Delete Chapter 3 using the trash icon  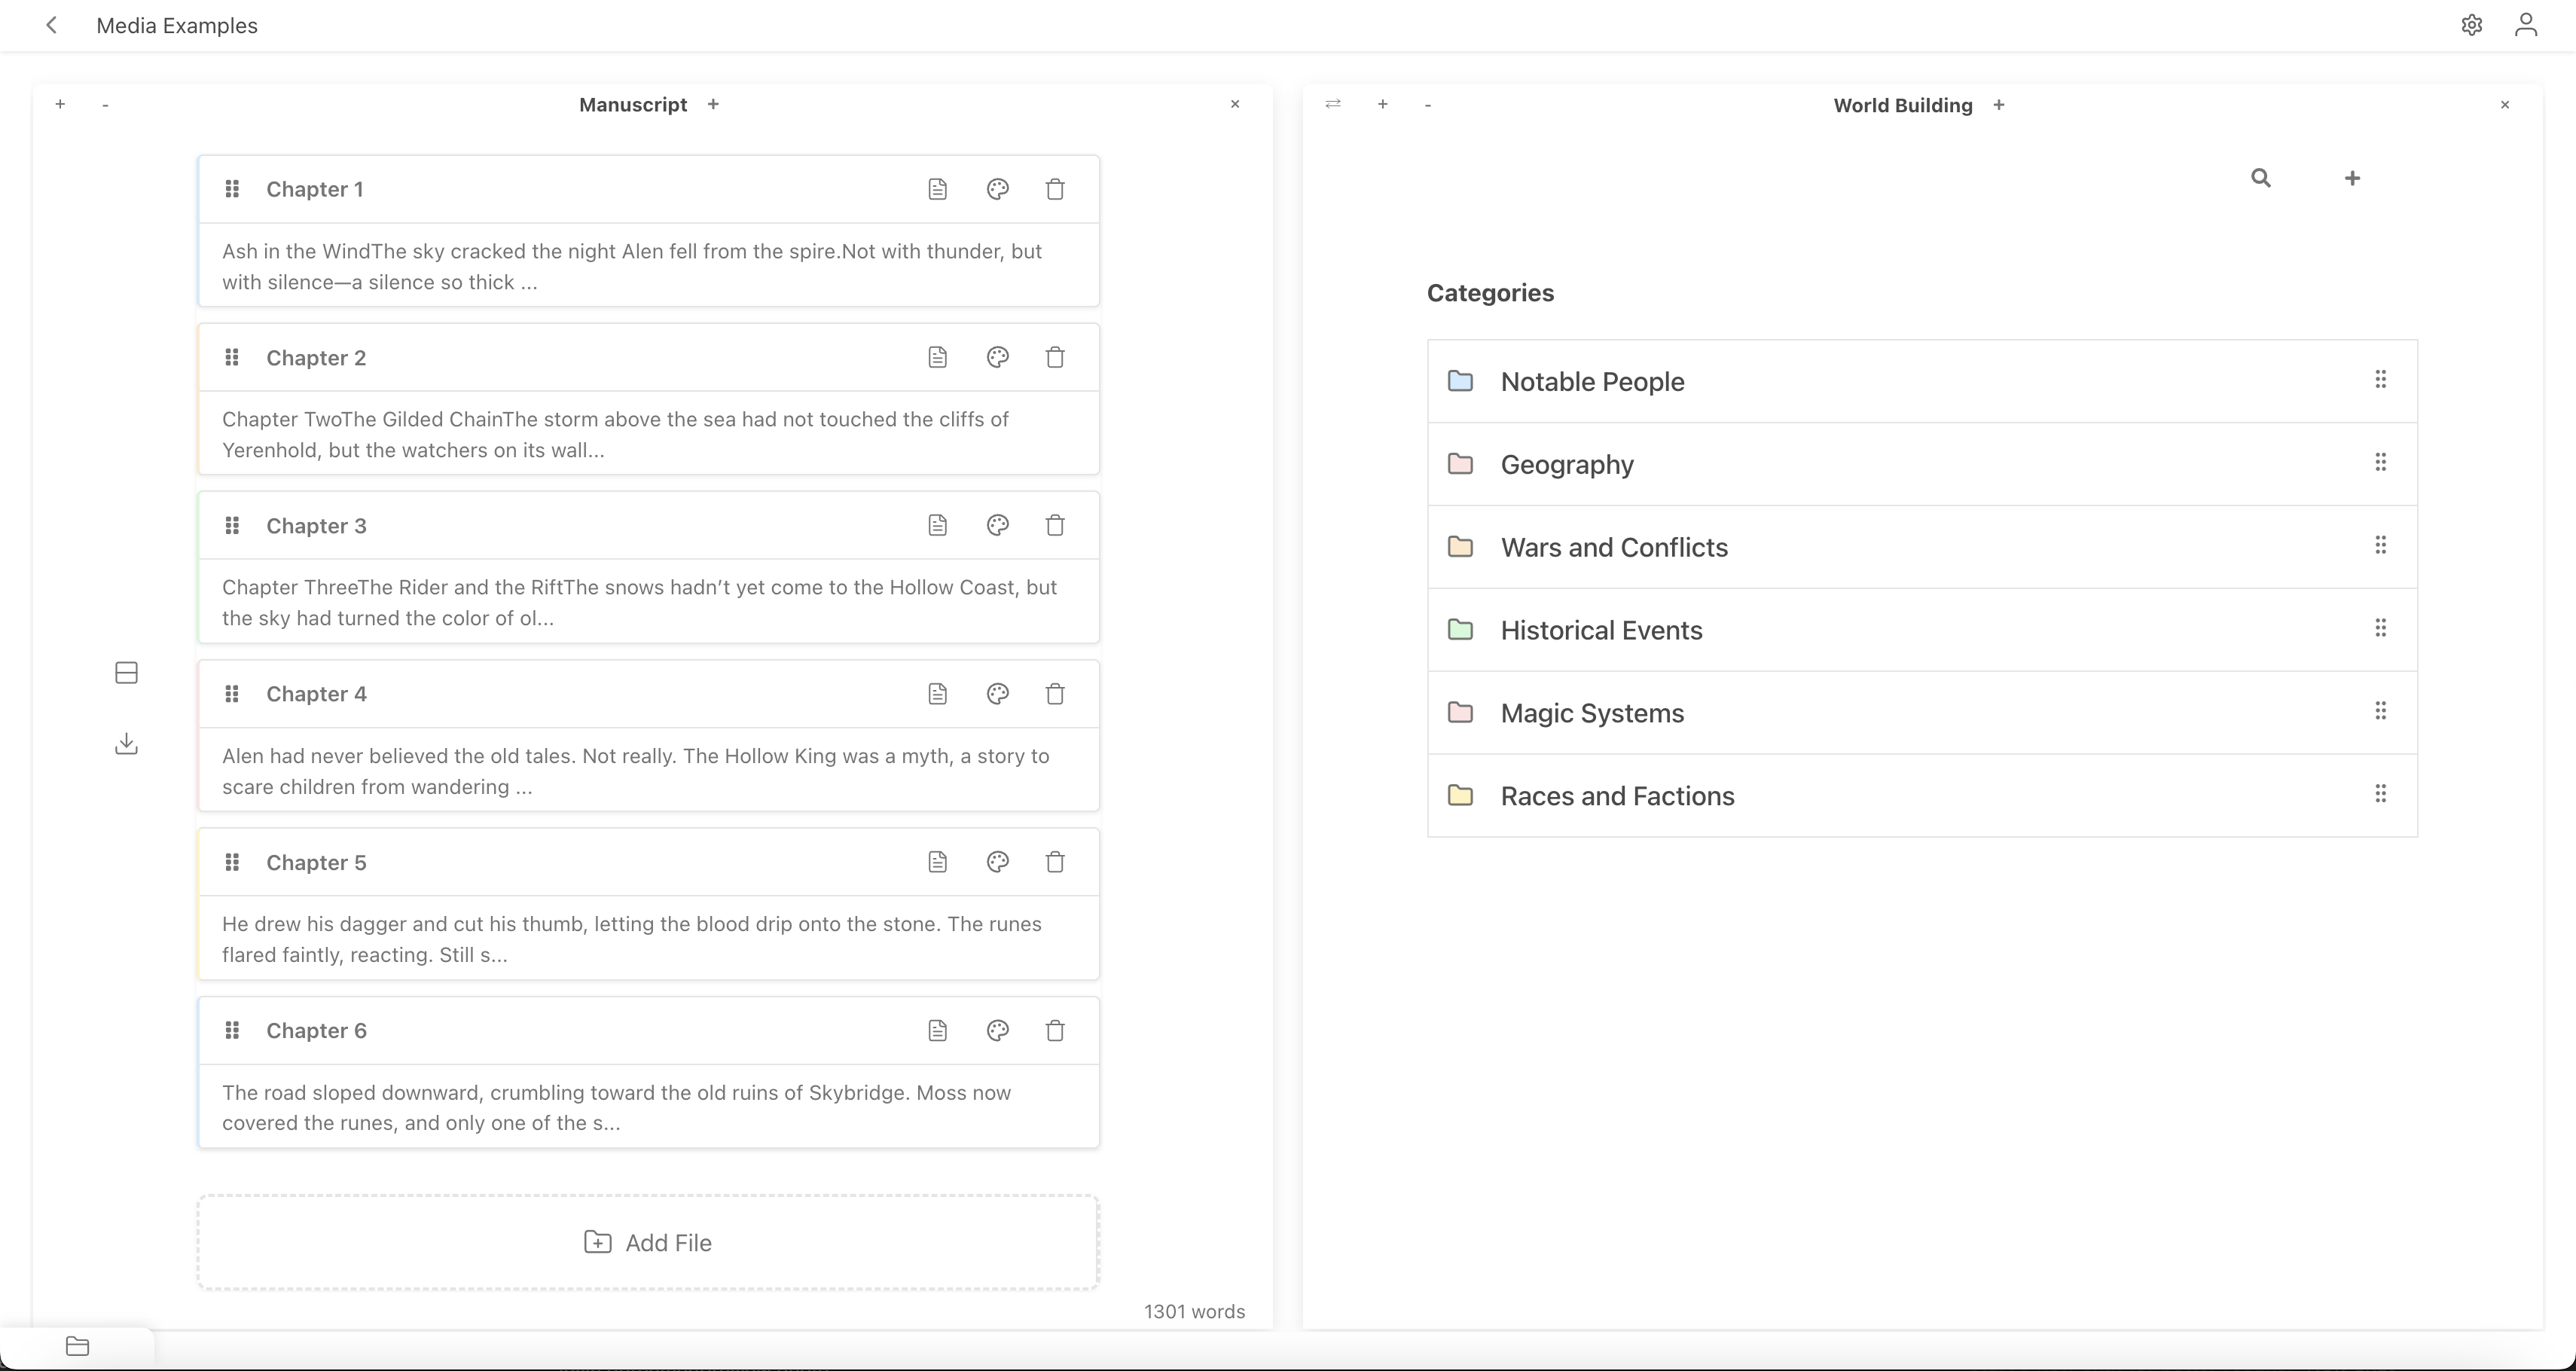(1055, 525)
